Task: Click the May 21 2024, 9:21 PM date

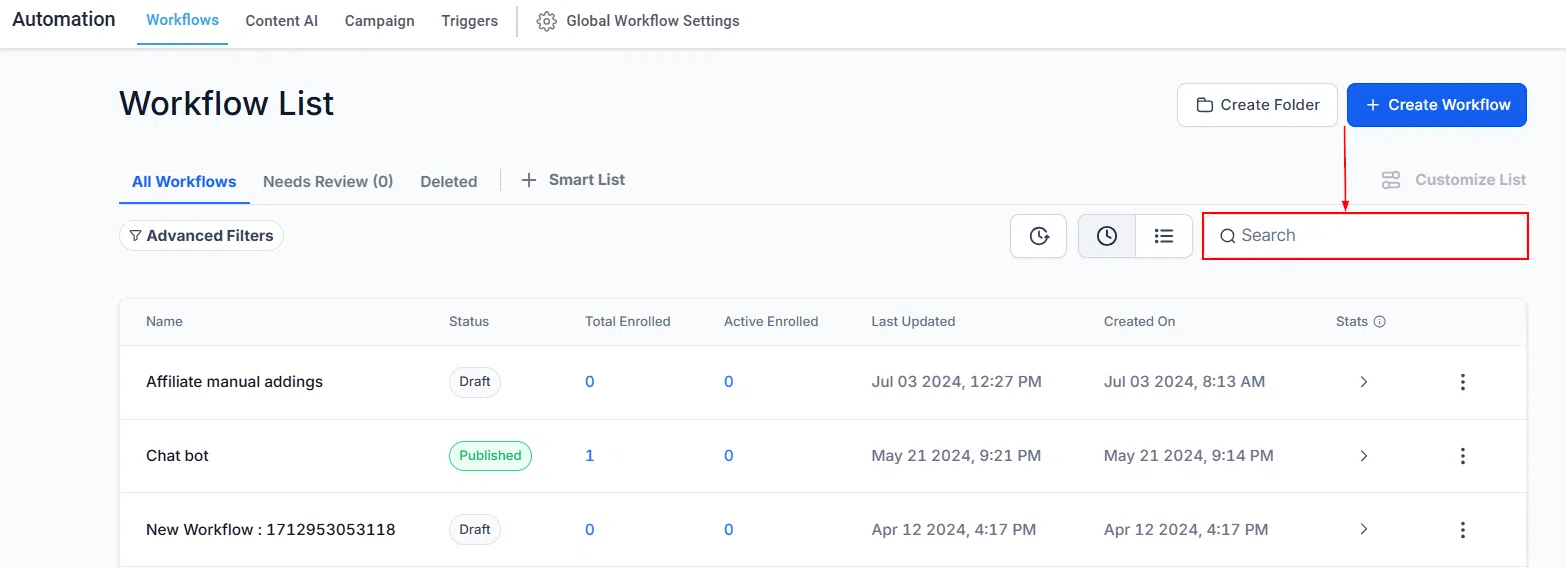Action: pyautogui.click(x=956, y=456)
